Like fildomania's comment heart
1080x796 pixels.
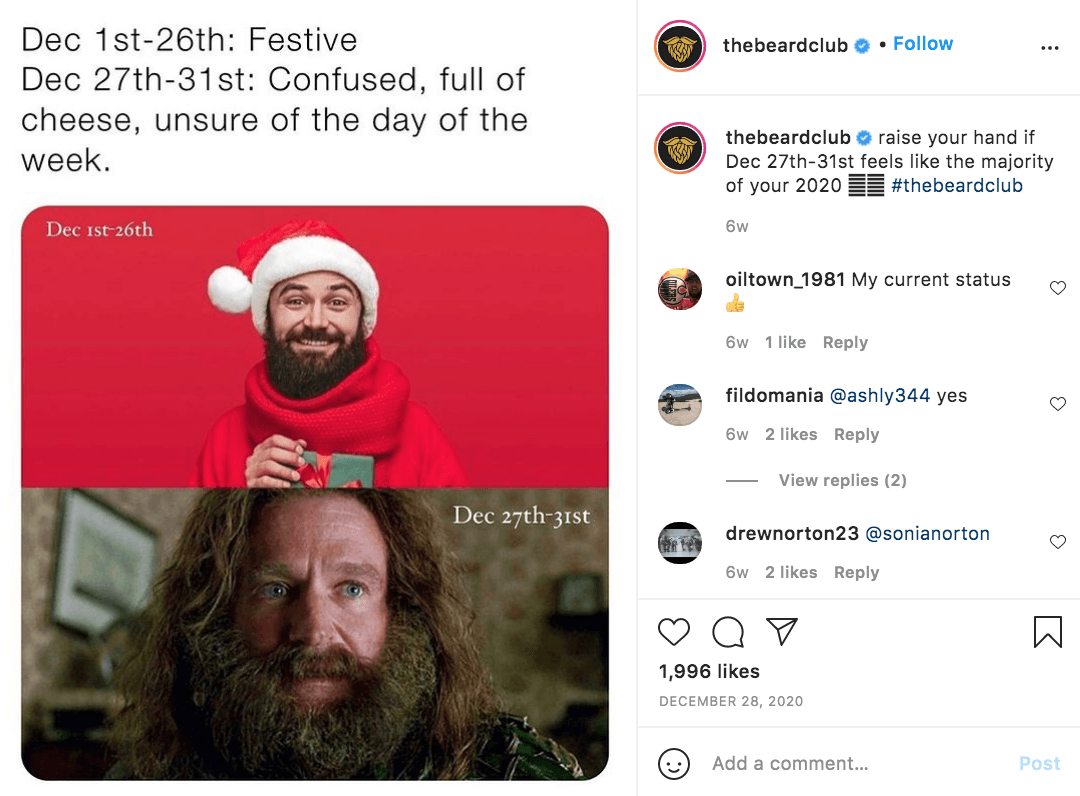(x=1057, y=404)
